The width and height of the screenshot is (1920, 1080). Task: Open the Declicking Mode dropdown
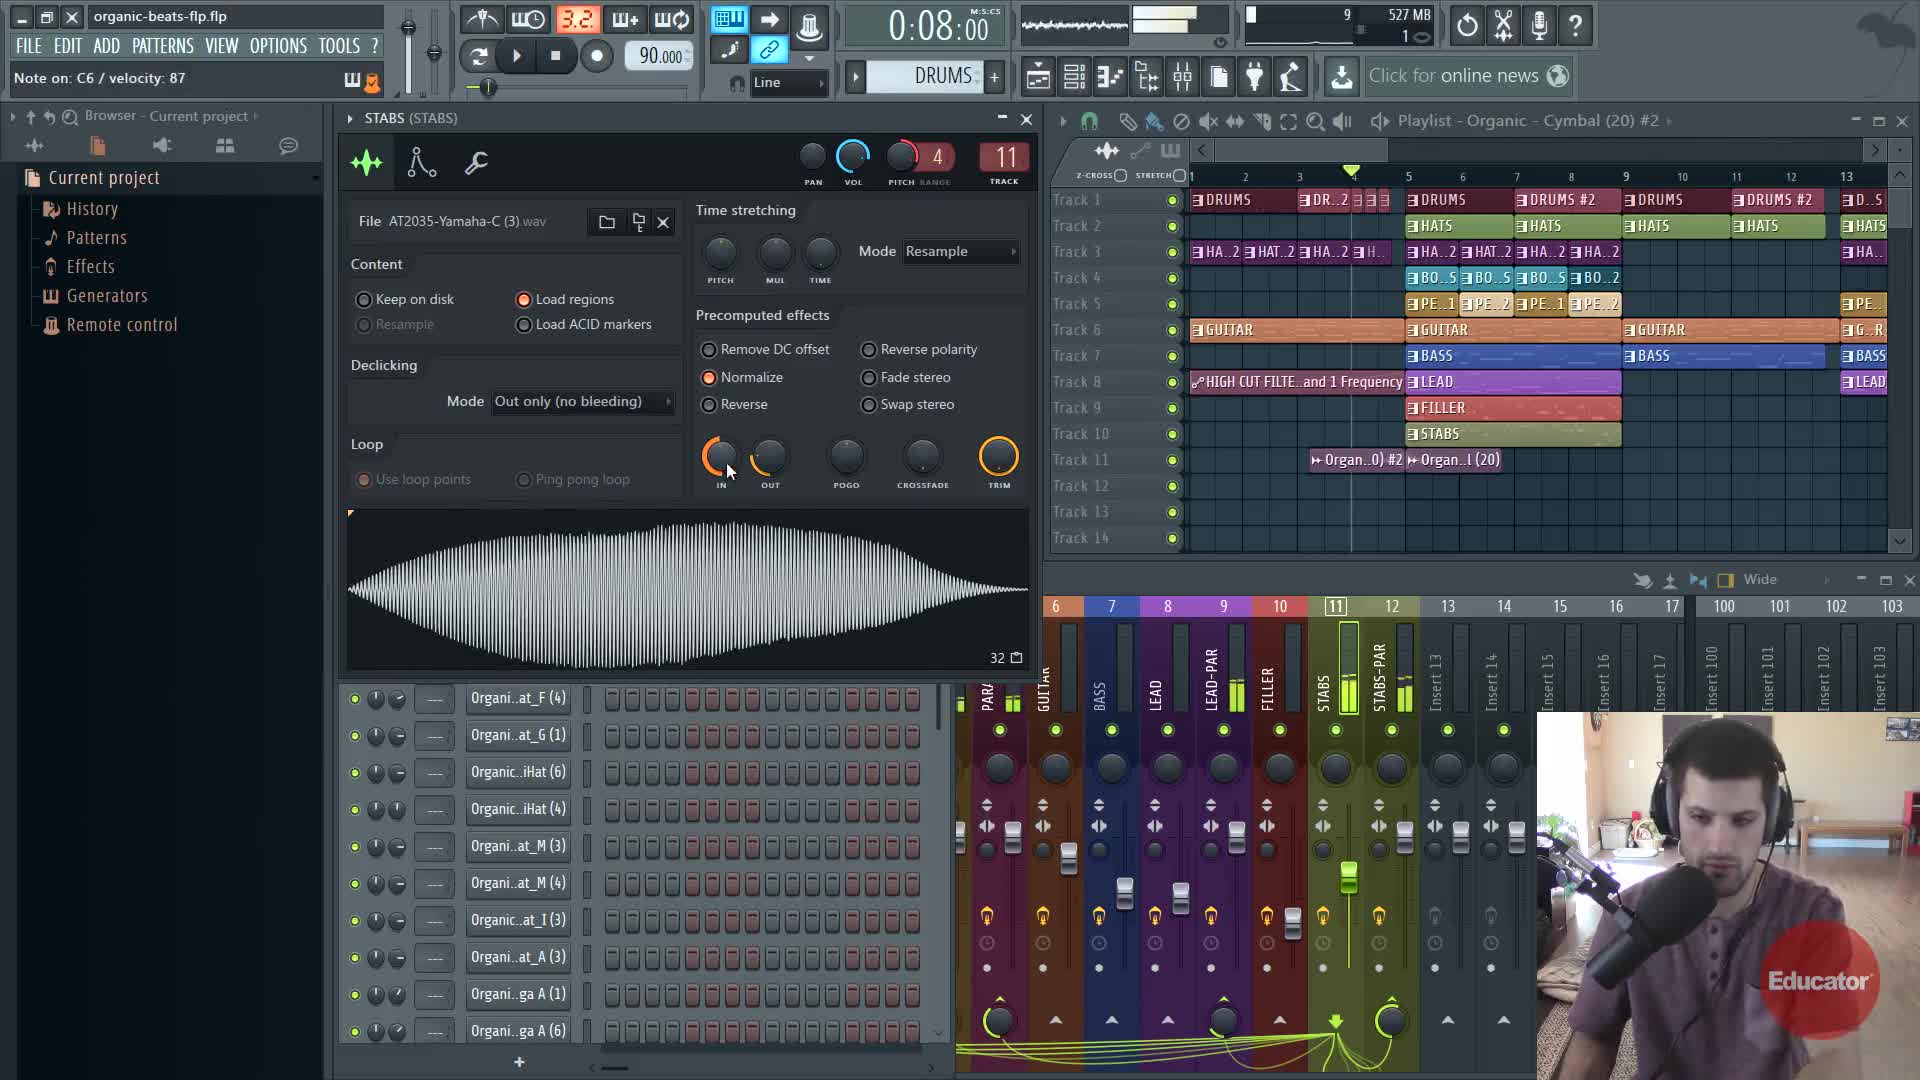(x=582, y=402)
